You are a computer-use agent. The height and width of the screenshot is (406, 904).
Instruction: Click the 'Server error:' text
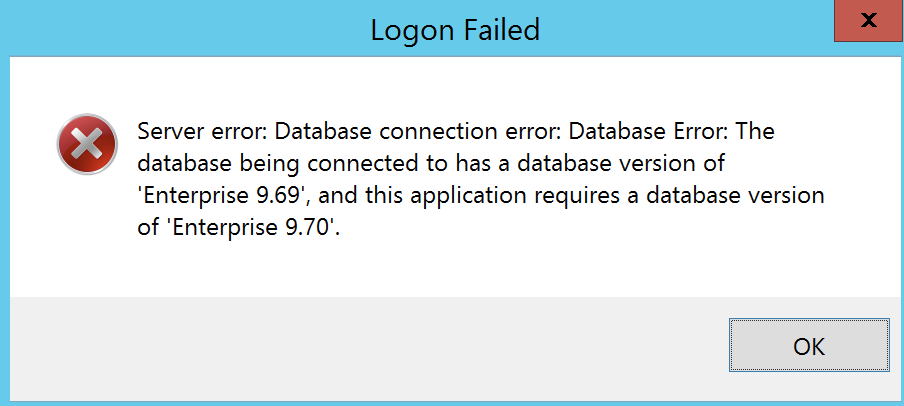(202, 132)
